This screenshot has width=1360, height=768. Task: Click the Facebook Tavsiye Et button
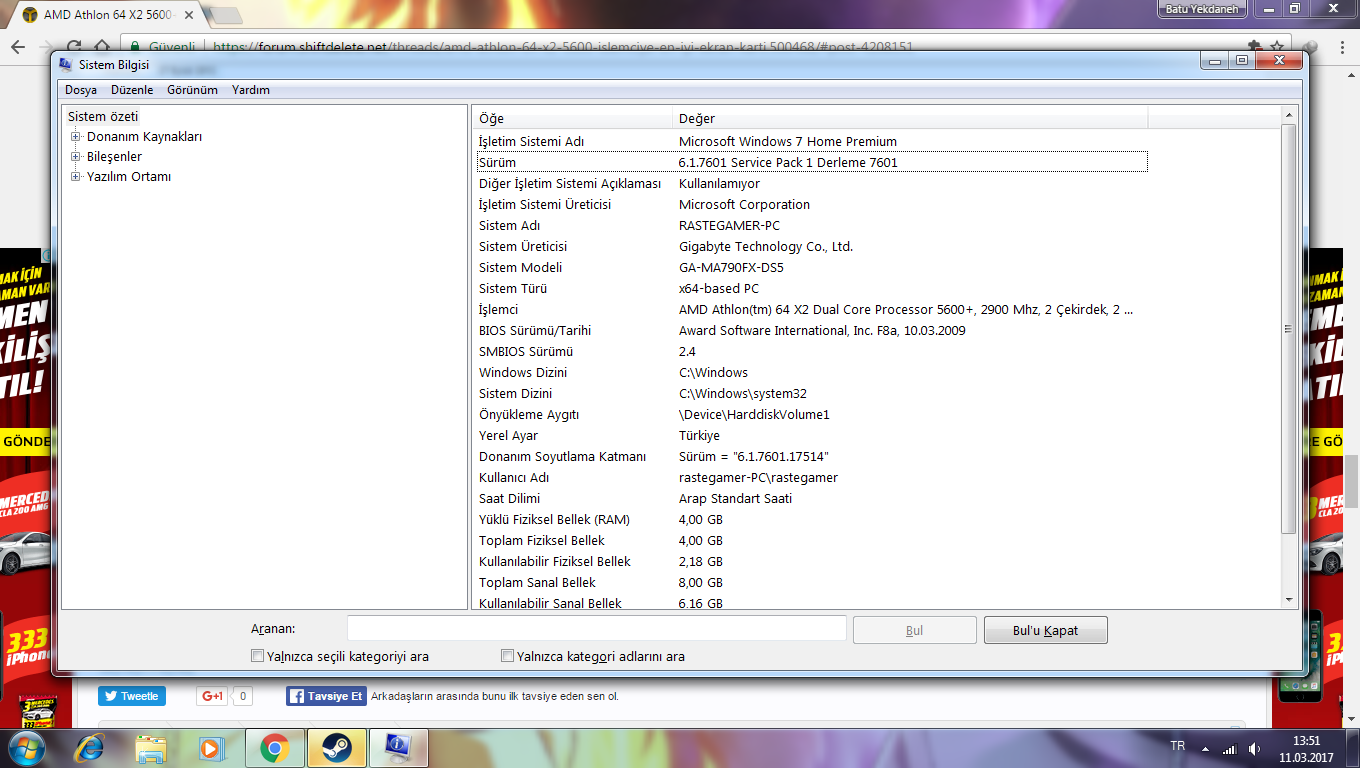tap(327, 696)
